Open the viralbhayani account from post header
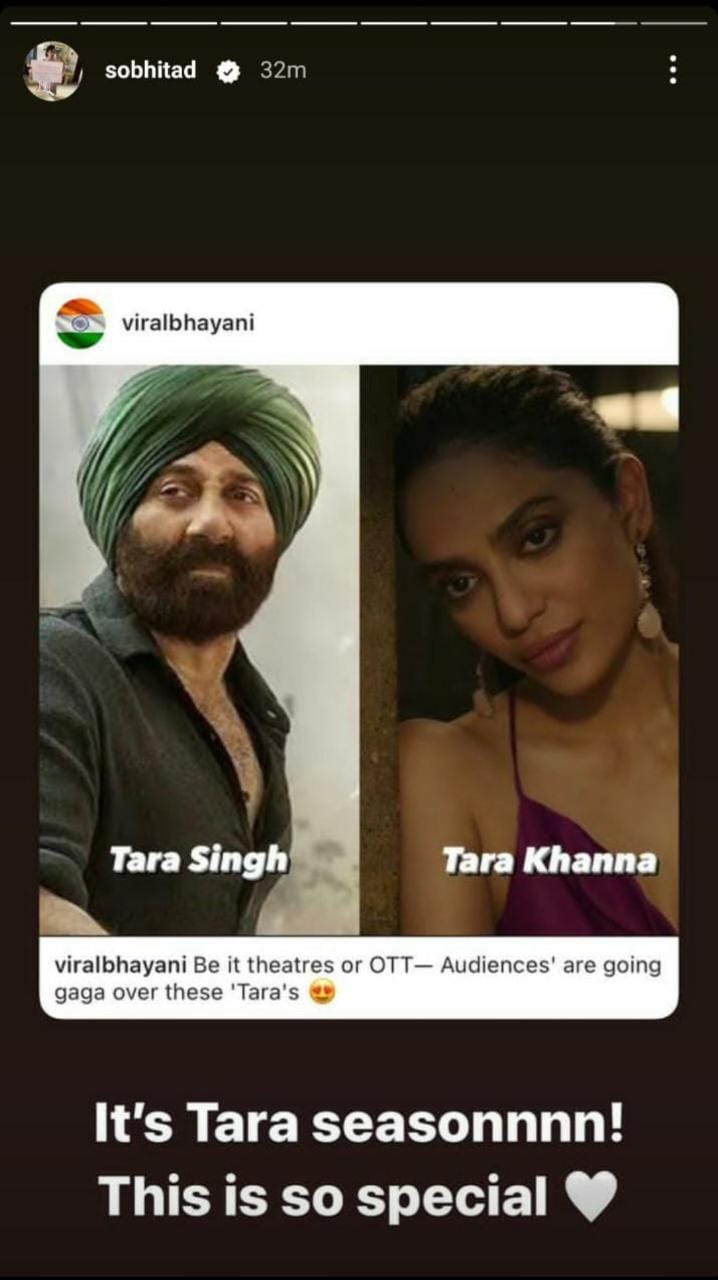Viewport: 718px width, 1280px height. click(x=187, y=324)
